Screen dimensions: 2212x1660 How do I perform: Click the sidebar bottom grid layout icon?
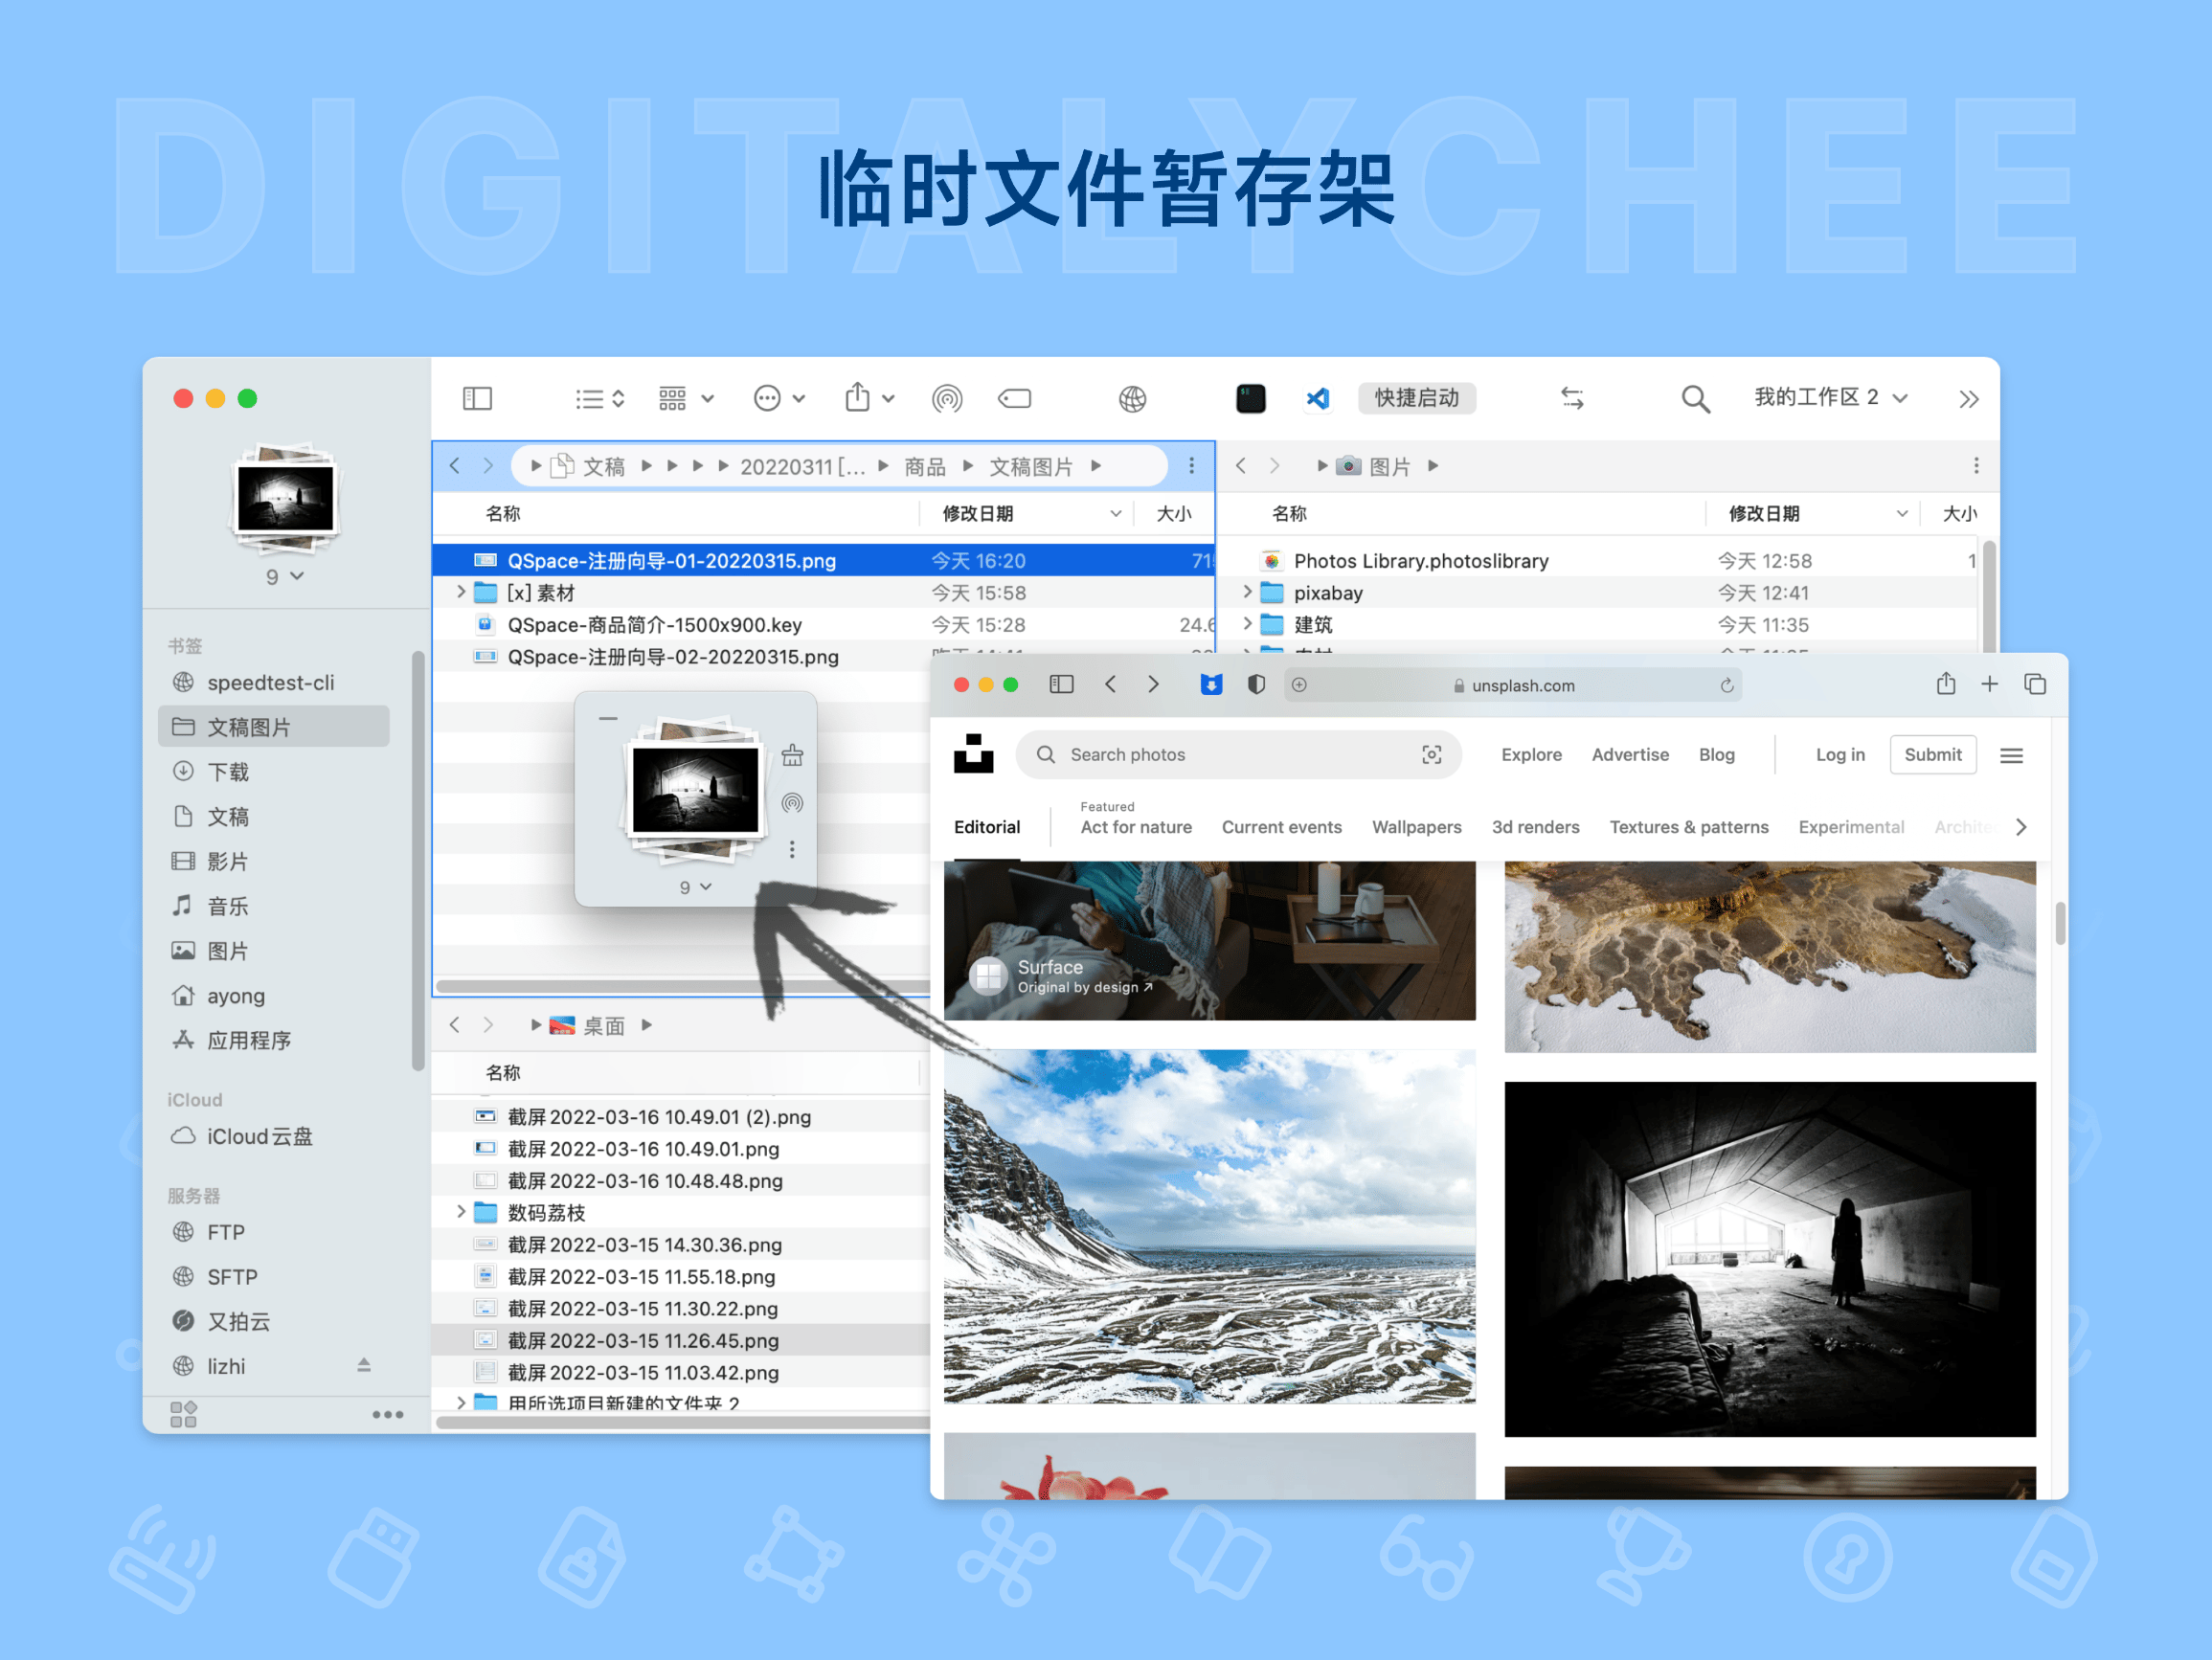coord(184,1414)
